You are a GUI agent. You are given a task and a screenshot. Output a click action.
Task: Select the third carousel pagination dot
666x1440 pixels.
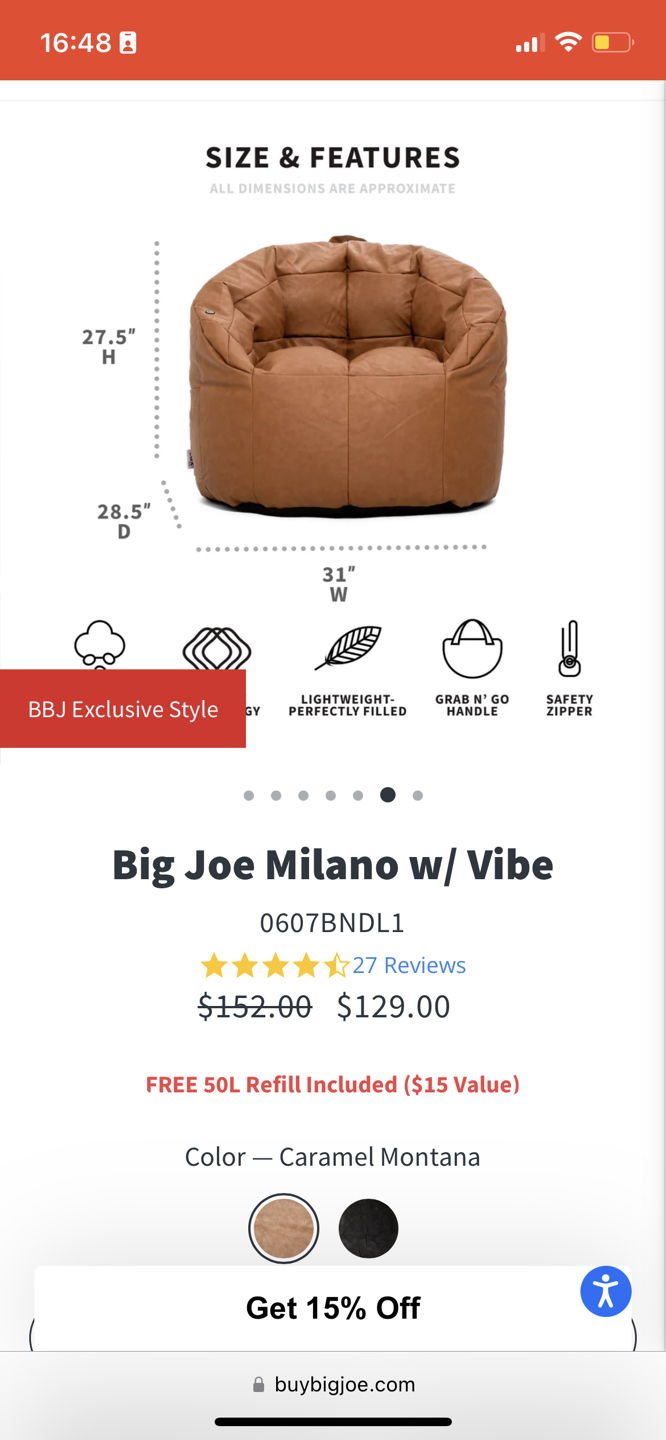point(303,796)
